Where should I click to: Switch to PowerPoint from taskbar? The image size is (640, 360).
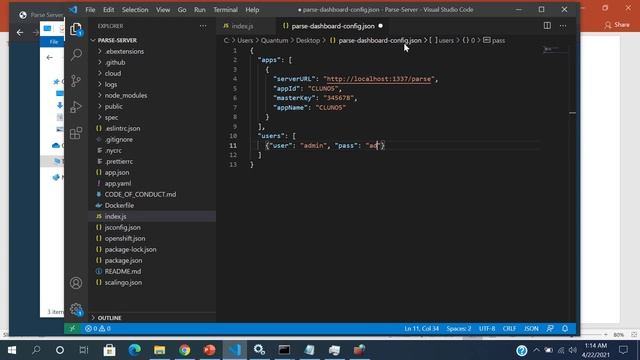point(209,350)
